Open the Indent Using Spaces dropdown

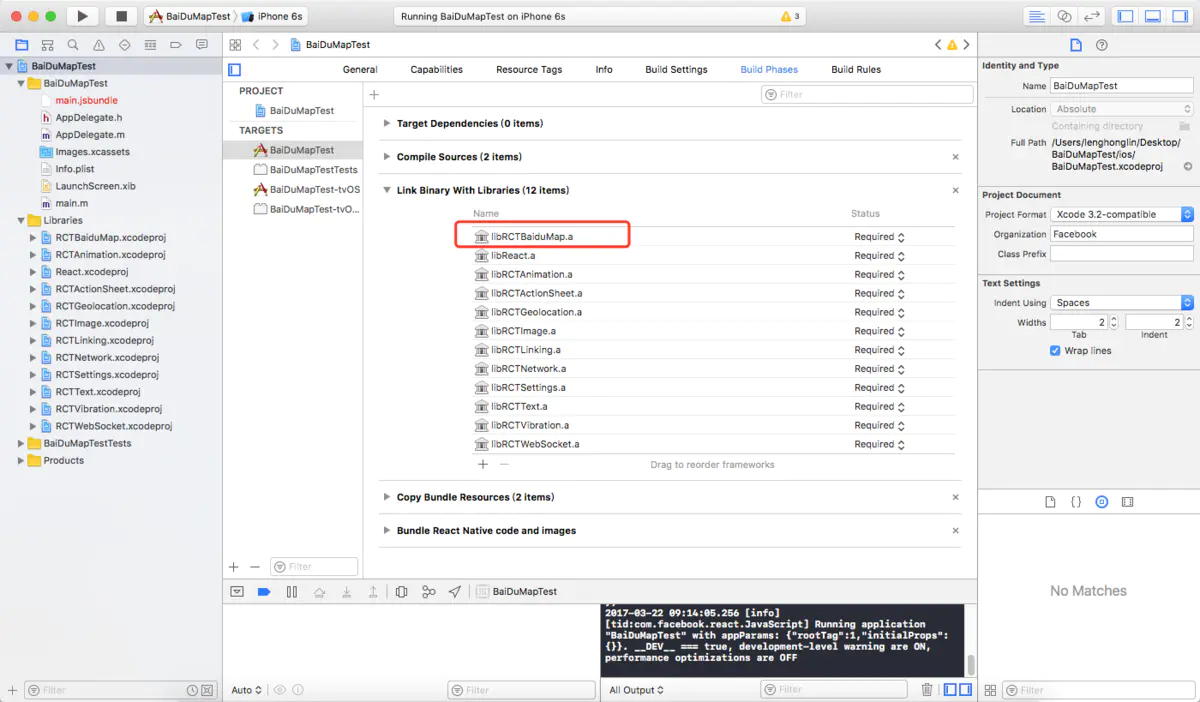click(1122, 303)
